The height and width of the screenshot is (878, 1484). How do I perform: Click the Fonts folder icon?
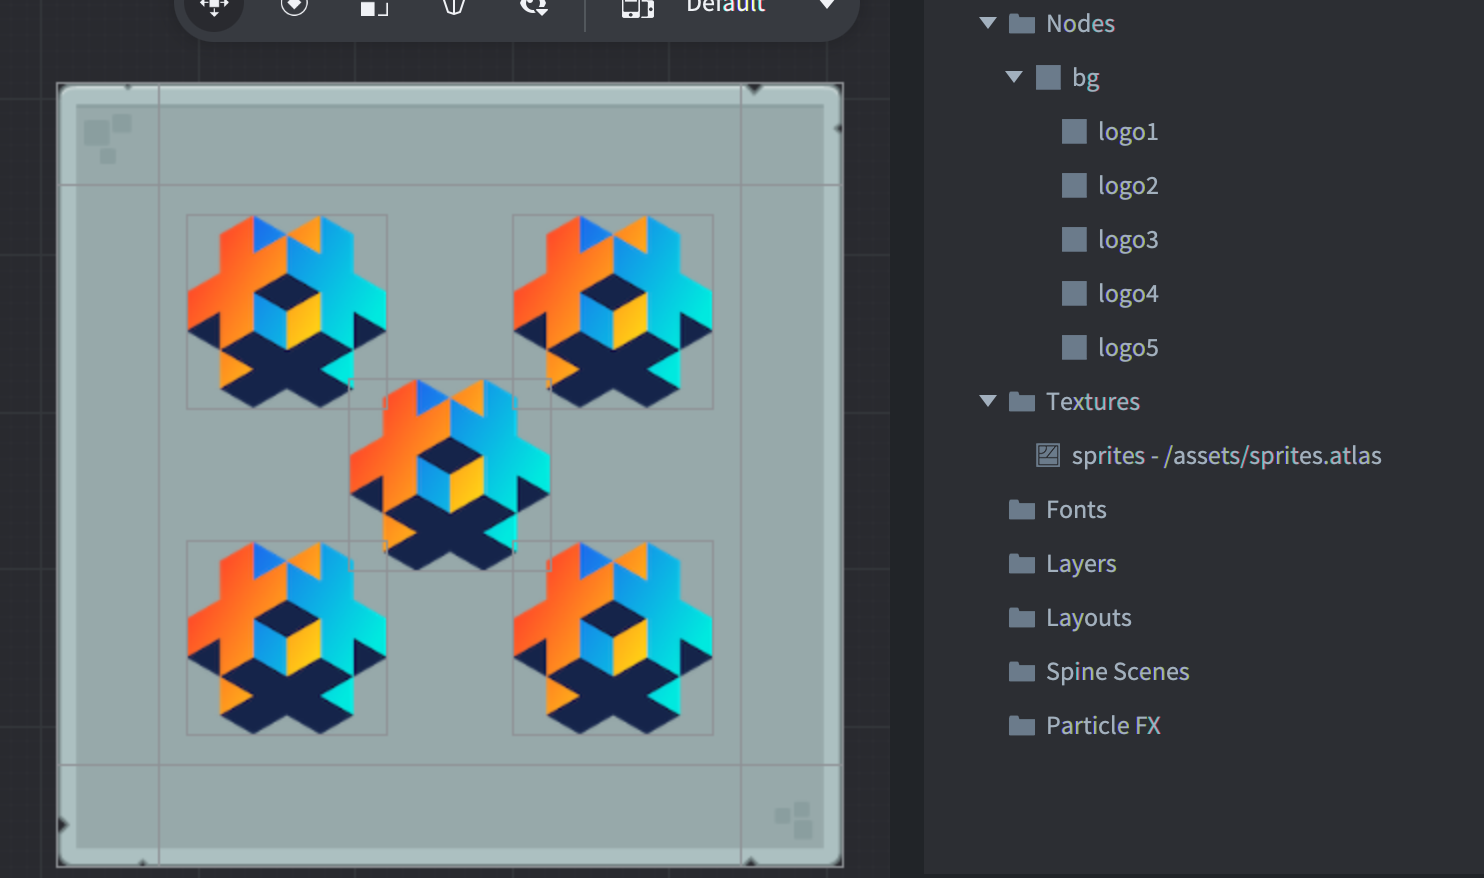(1022, 509)
